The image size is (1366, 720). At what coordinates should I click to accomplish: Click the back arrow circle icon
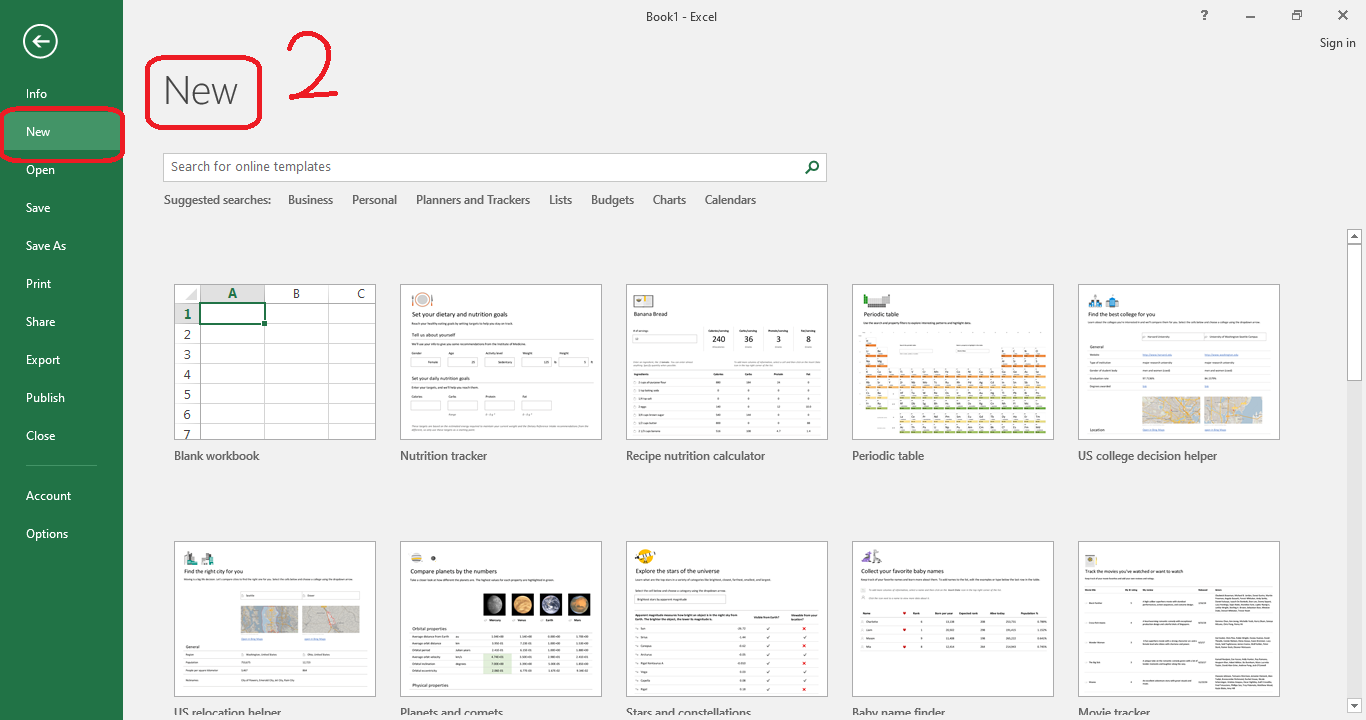point(41,41)
